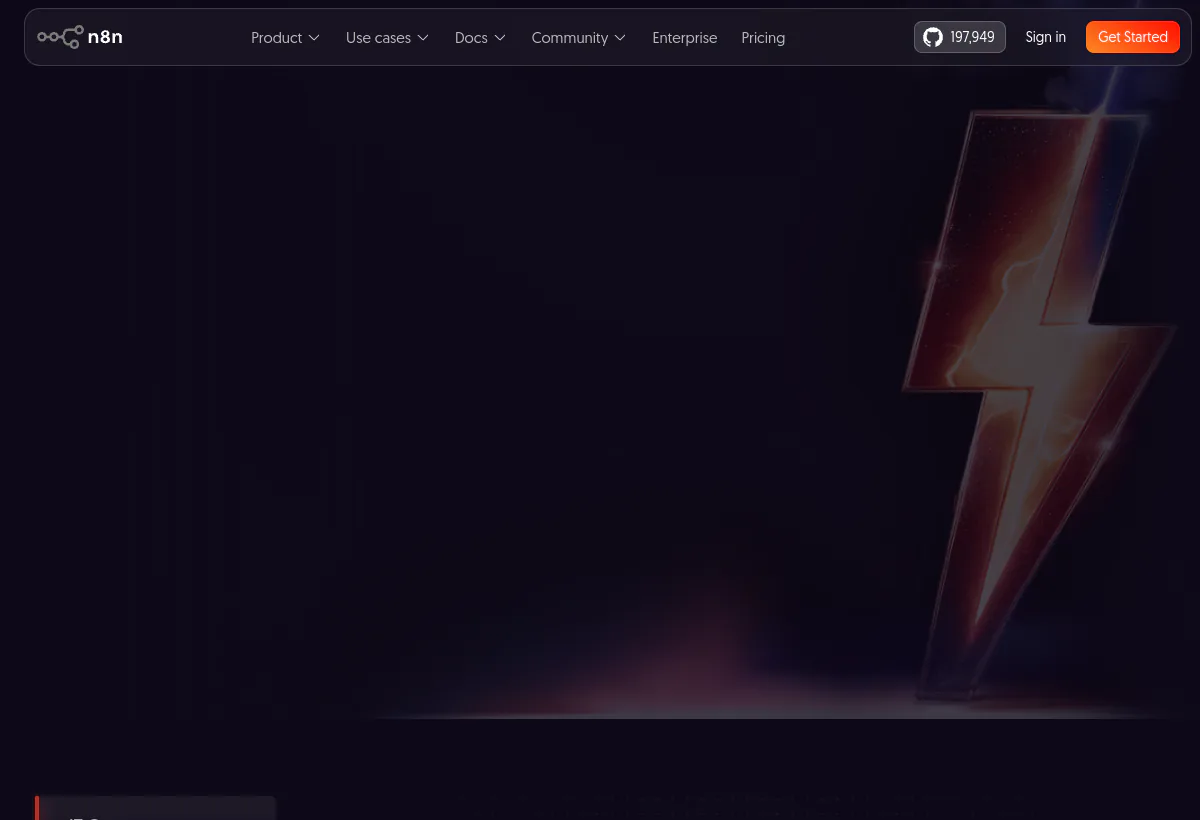
Task: Click the n8n logo icon
Action: click(60, 37)
